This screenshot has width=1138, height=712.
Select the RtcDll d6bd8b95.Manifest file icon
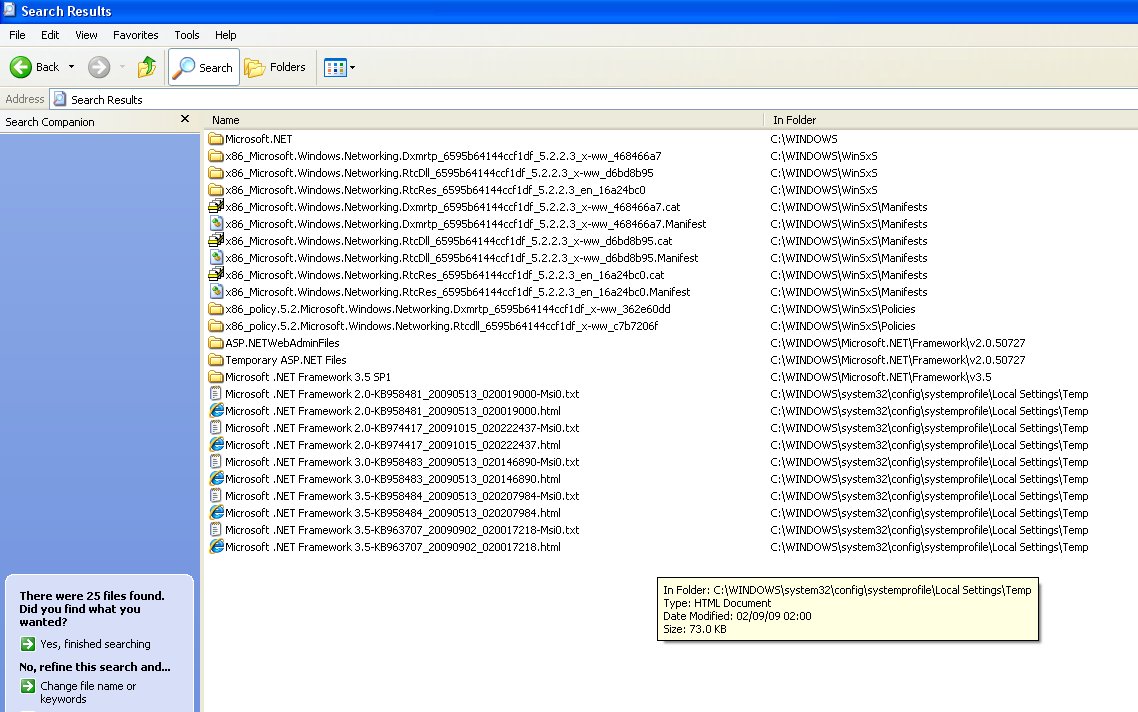click(x=216, y=258)
